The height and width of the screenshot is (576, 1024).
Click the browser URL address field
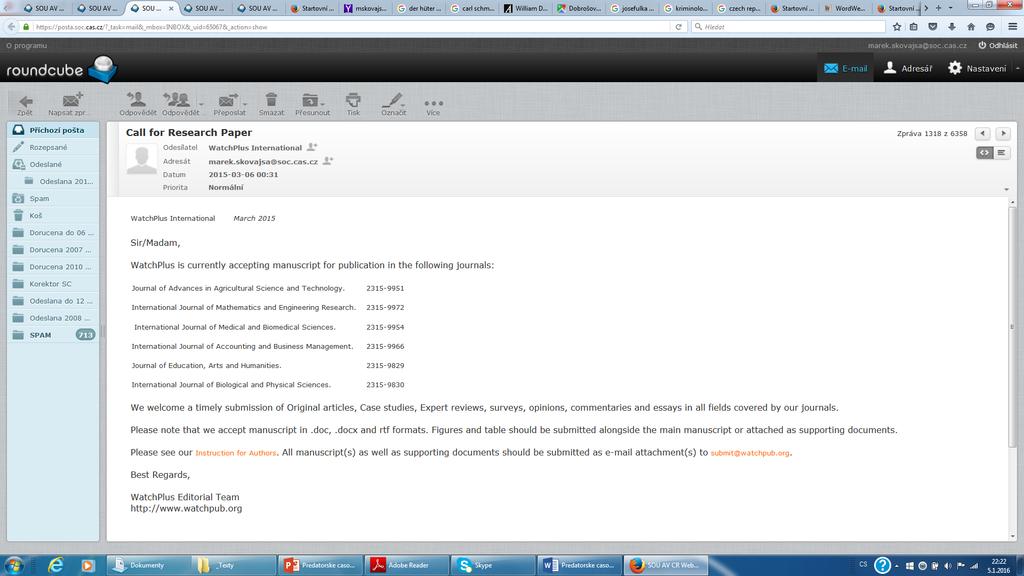point(352,27)
